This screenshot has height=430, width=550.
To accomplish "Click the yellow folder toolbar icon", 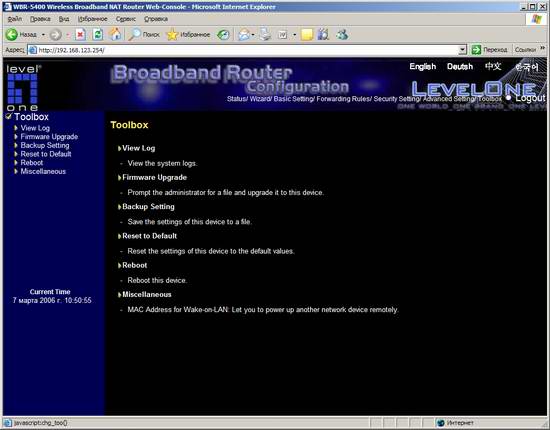I will [x=307, y=35].
